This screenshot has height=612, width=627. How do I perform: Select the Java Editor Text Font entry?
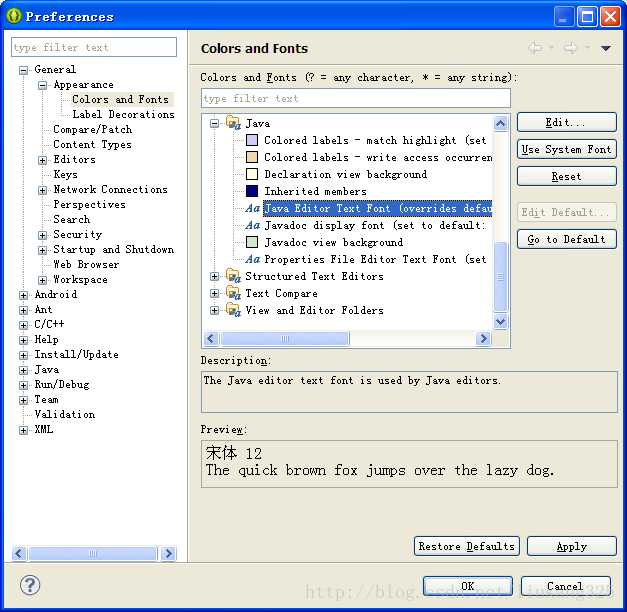click(x=377, y=208)
